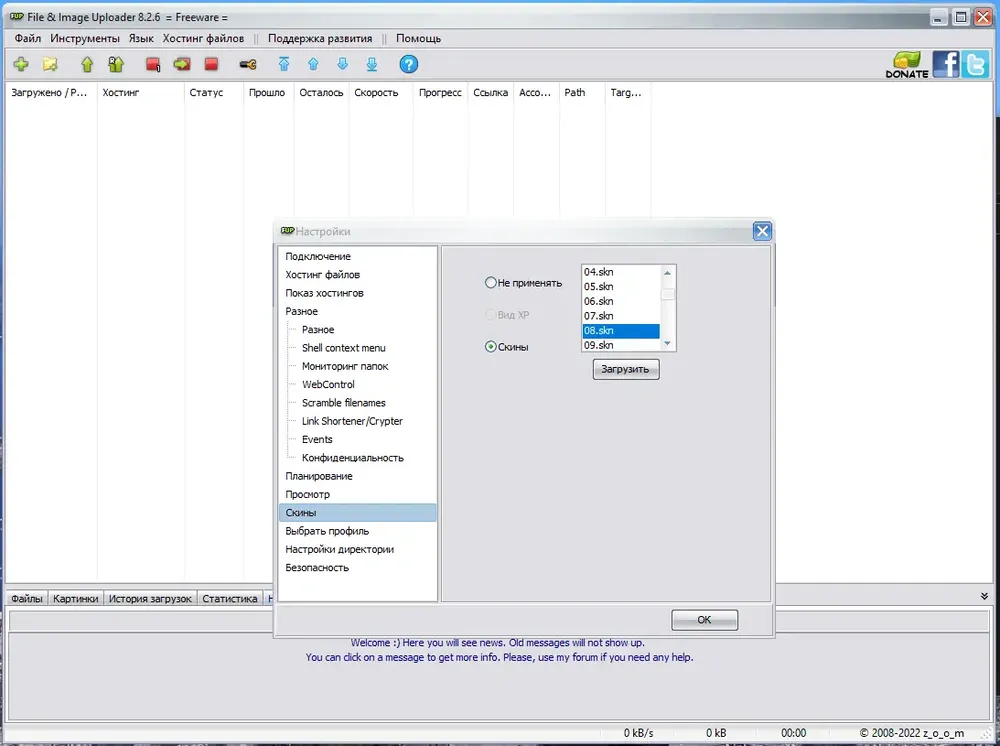Screen dimensions: 1000x746
Task: Click skin list scroll up arrow
Action: pos(667,272)
